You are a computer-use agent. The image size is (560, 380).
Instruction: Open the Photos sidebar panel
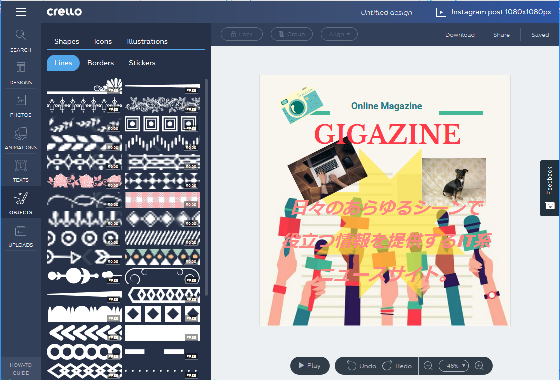pyautogui.click(x=21, y=106)
